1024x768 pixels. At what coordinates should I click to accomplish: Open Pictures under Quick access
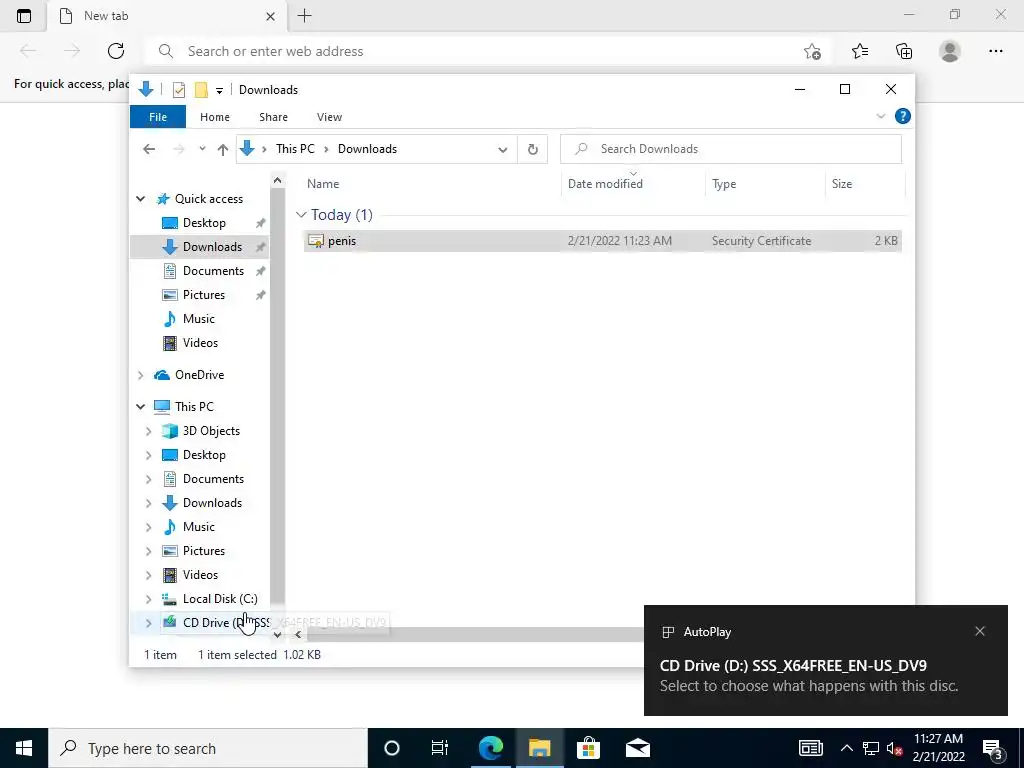pyautogui.click(x=203, y=295)
